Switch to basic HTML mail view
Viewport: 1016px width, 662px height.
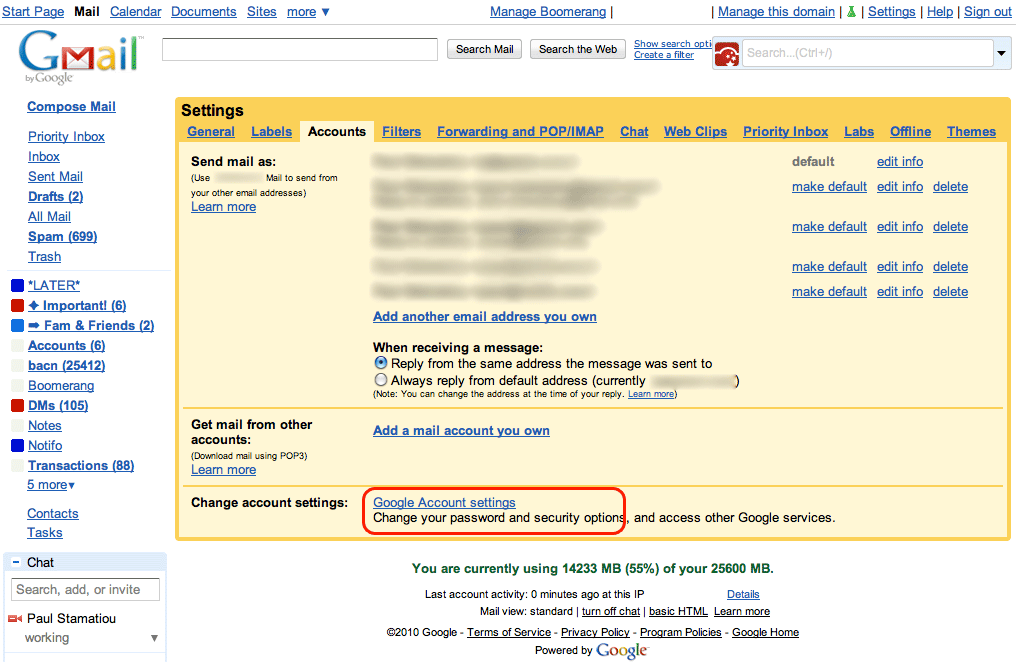pos(678,611)
